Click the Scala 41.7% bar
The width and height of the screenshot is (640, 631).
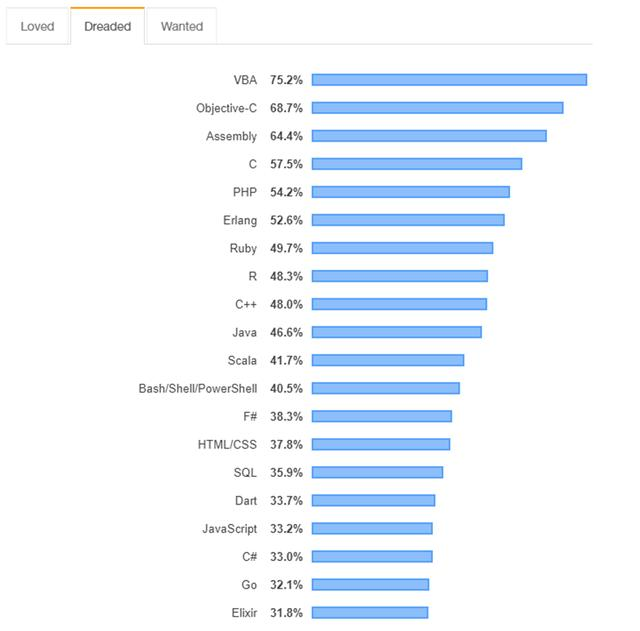tap(388, 360)
